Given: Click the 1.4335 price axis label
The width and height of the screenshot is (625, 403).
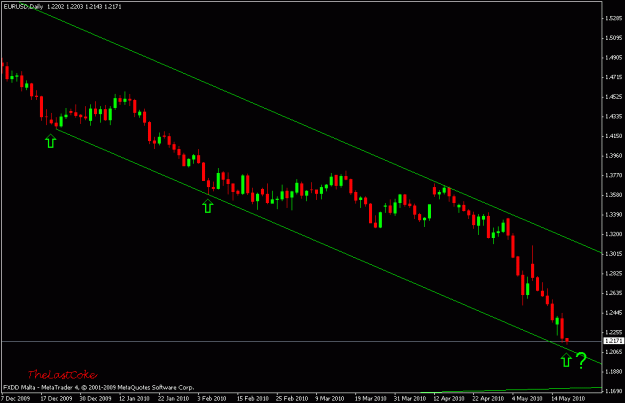Looking at the screenshot, I should pos(613,116).
